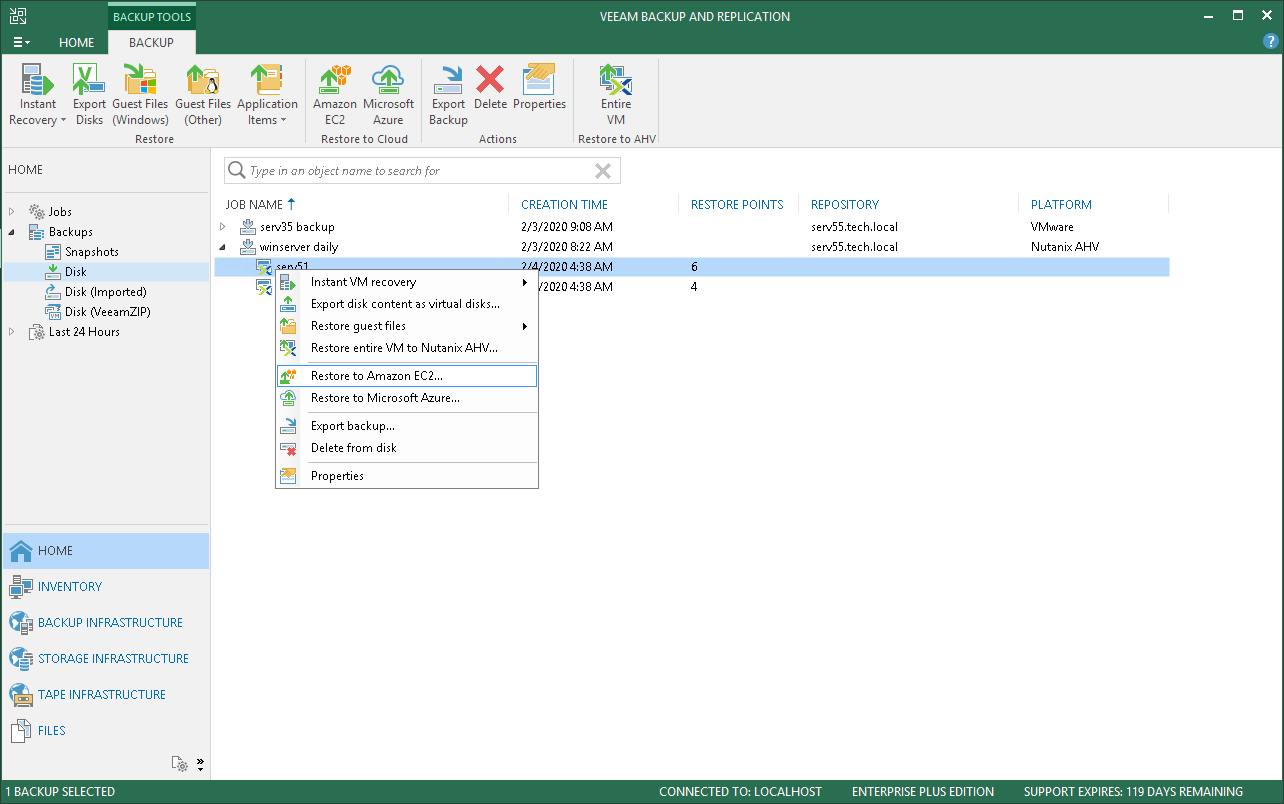Choose Export disk content as virtual disks
Image resolution: width=1284 pixels, height=804 pixels.
(407, 304)
